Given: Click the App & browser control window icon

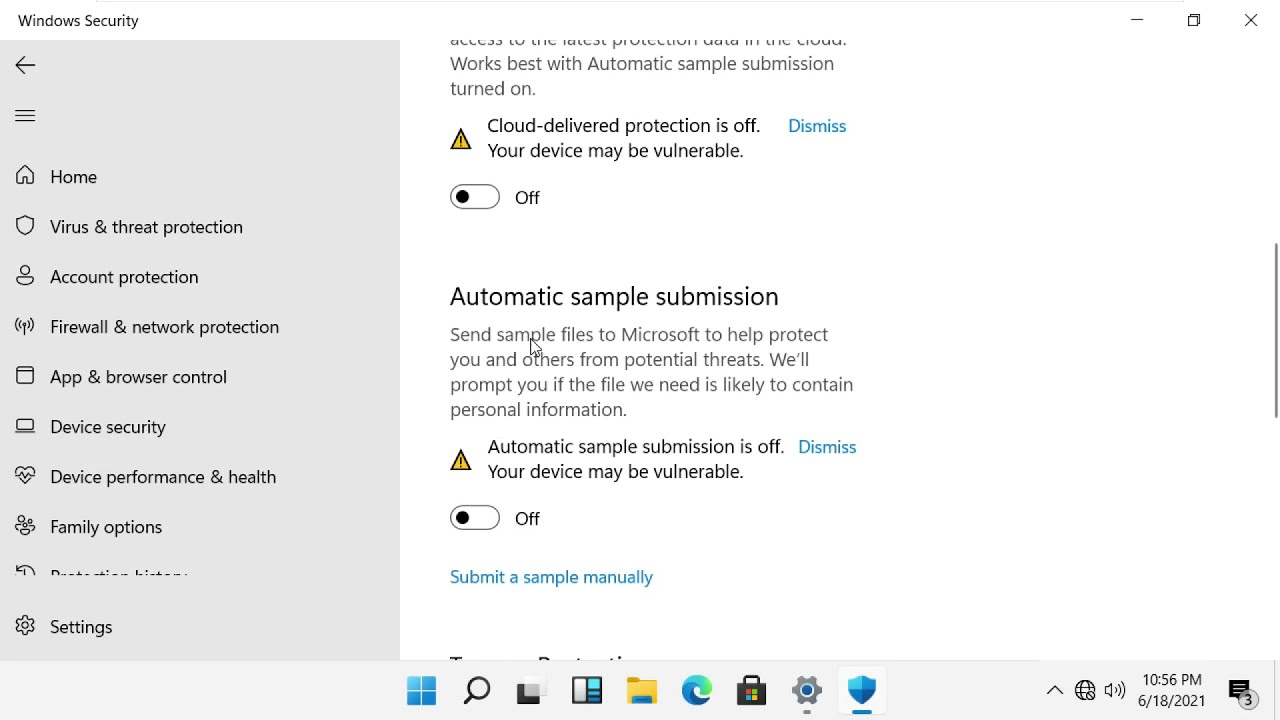Looking at the screenshot, I should [25, 376].
